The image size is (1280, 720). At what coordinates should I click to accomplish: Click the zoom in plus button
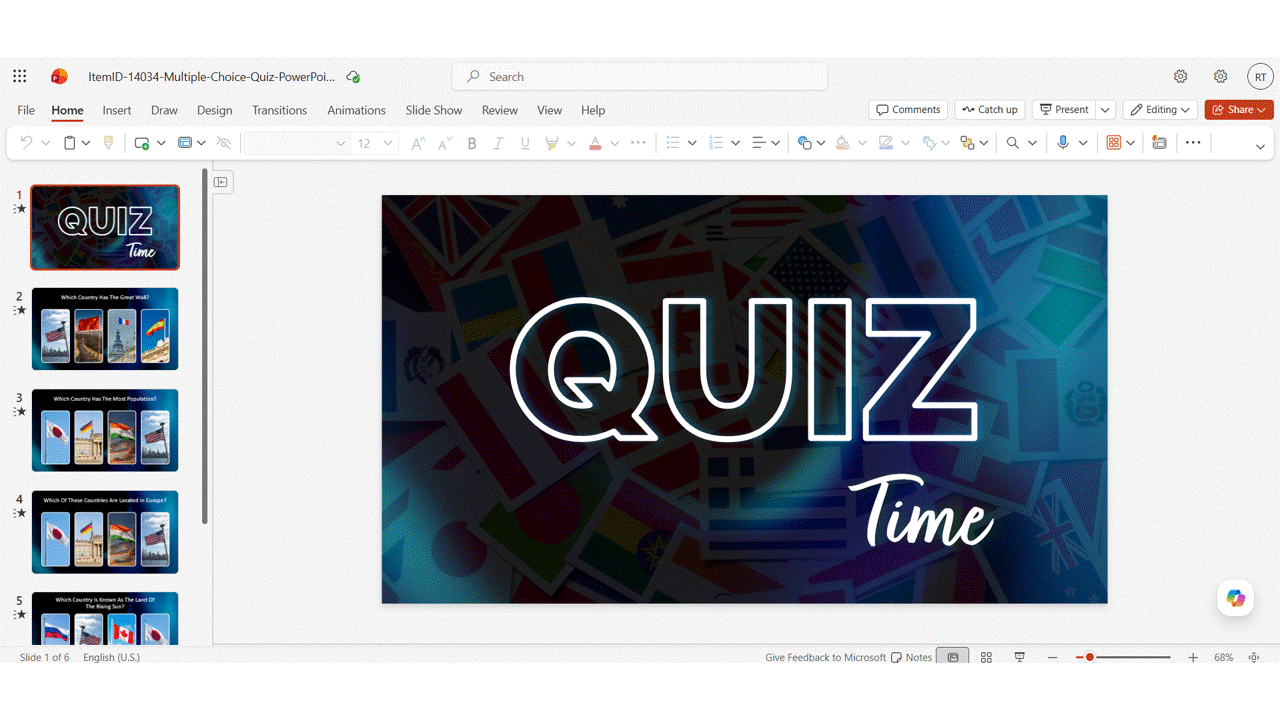[1193, 657]
